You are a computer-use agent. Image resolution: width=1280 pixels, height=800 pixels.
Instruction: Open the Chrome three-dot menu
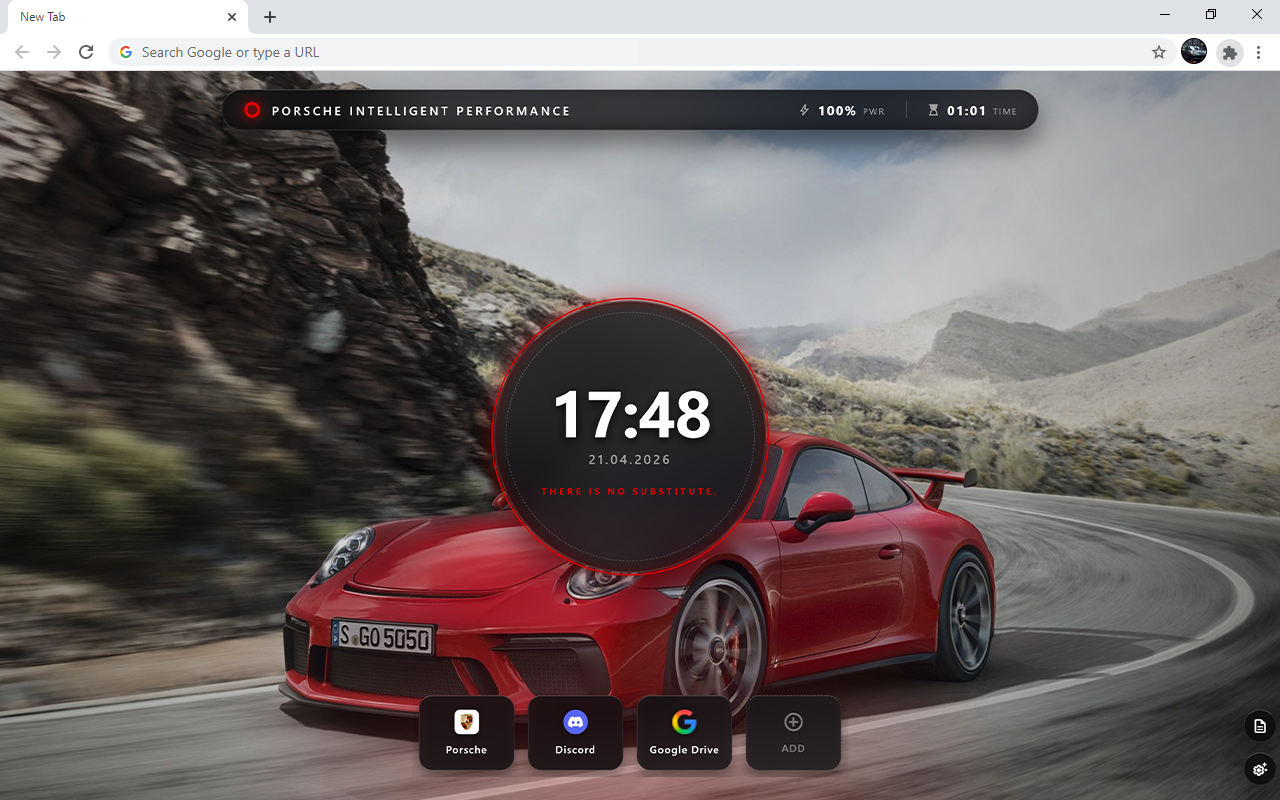1260,52
